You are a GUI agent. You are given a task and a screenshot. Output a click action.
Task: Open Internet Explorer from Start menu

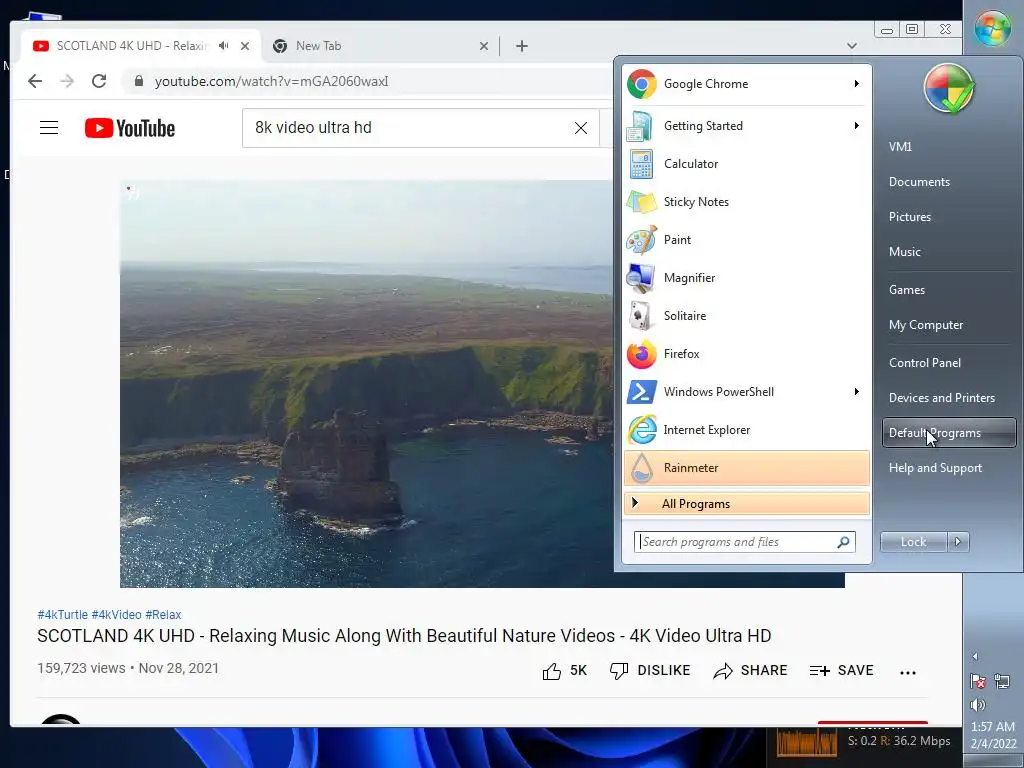746,430
